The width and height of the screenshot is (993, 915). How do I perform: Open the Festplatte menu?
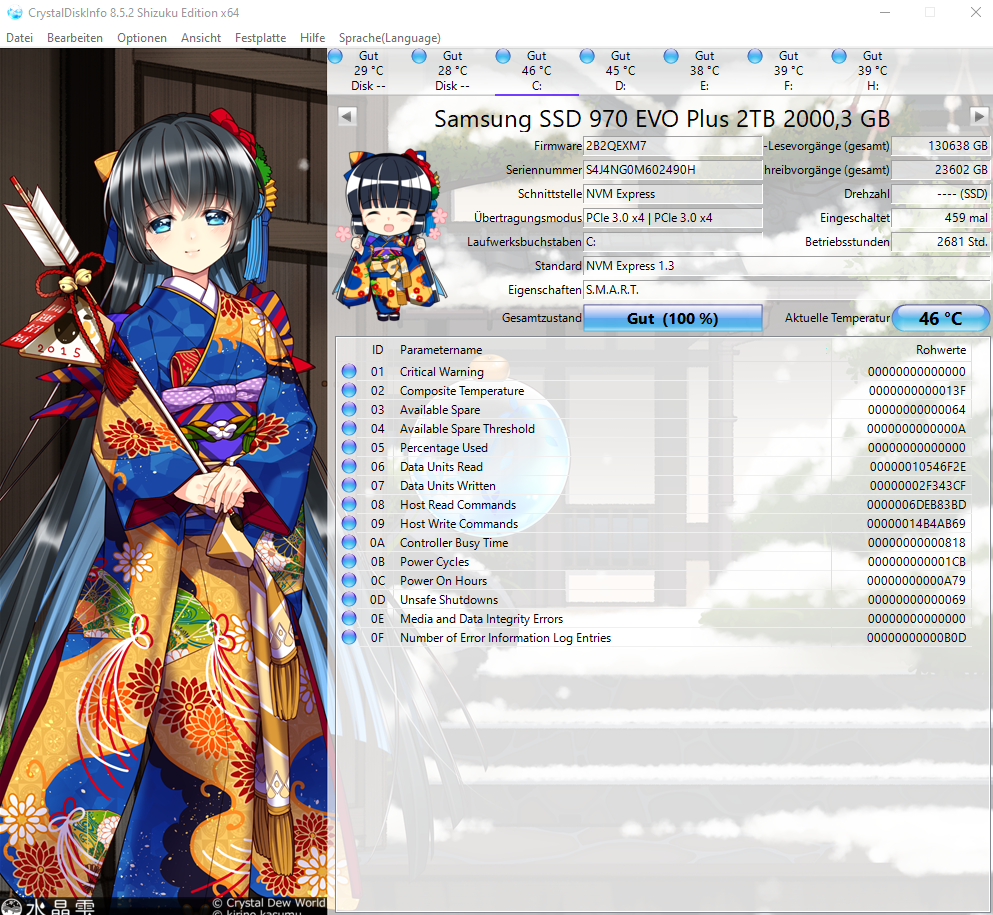click(260, 37)
